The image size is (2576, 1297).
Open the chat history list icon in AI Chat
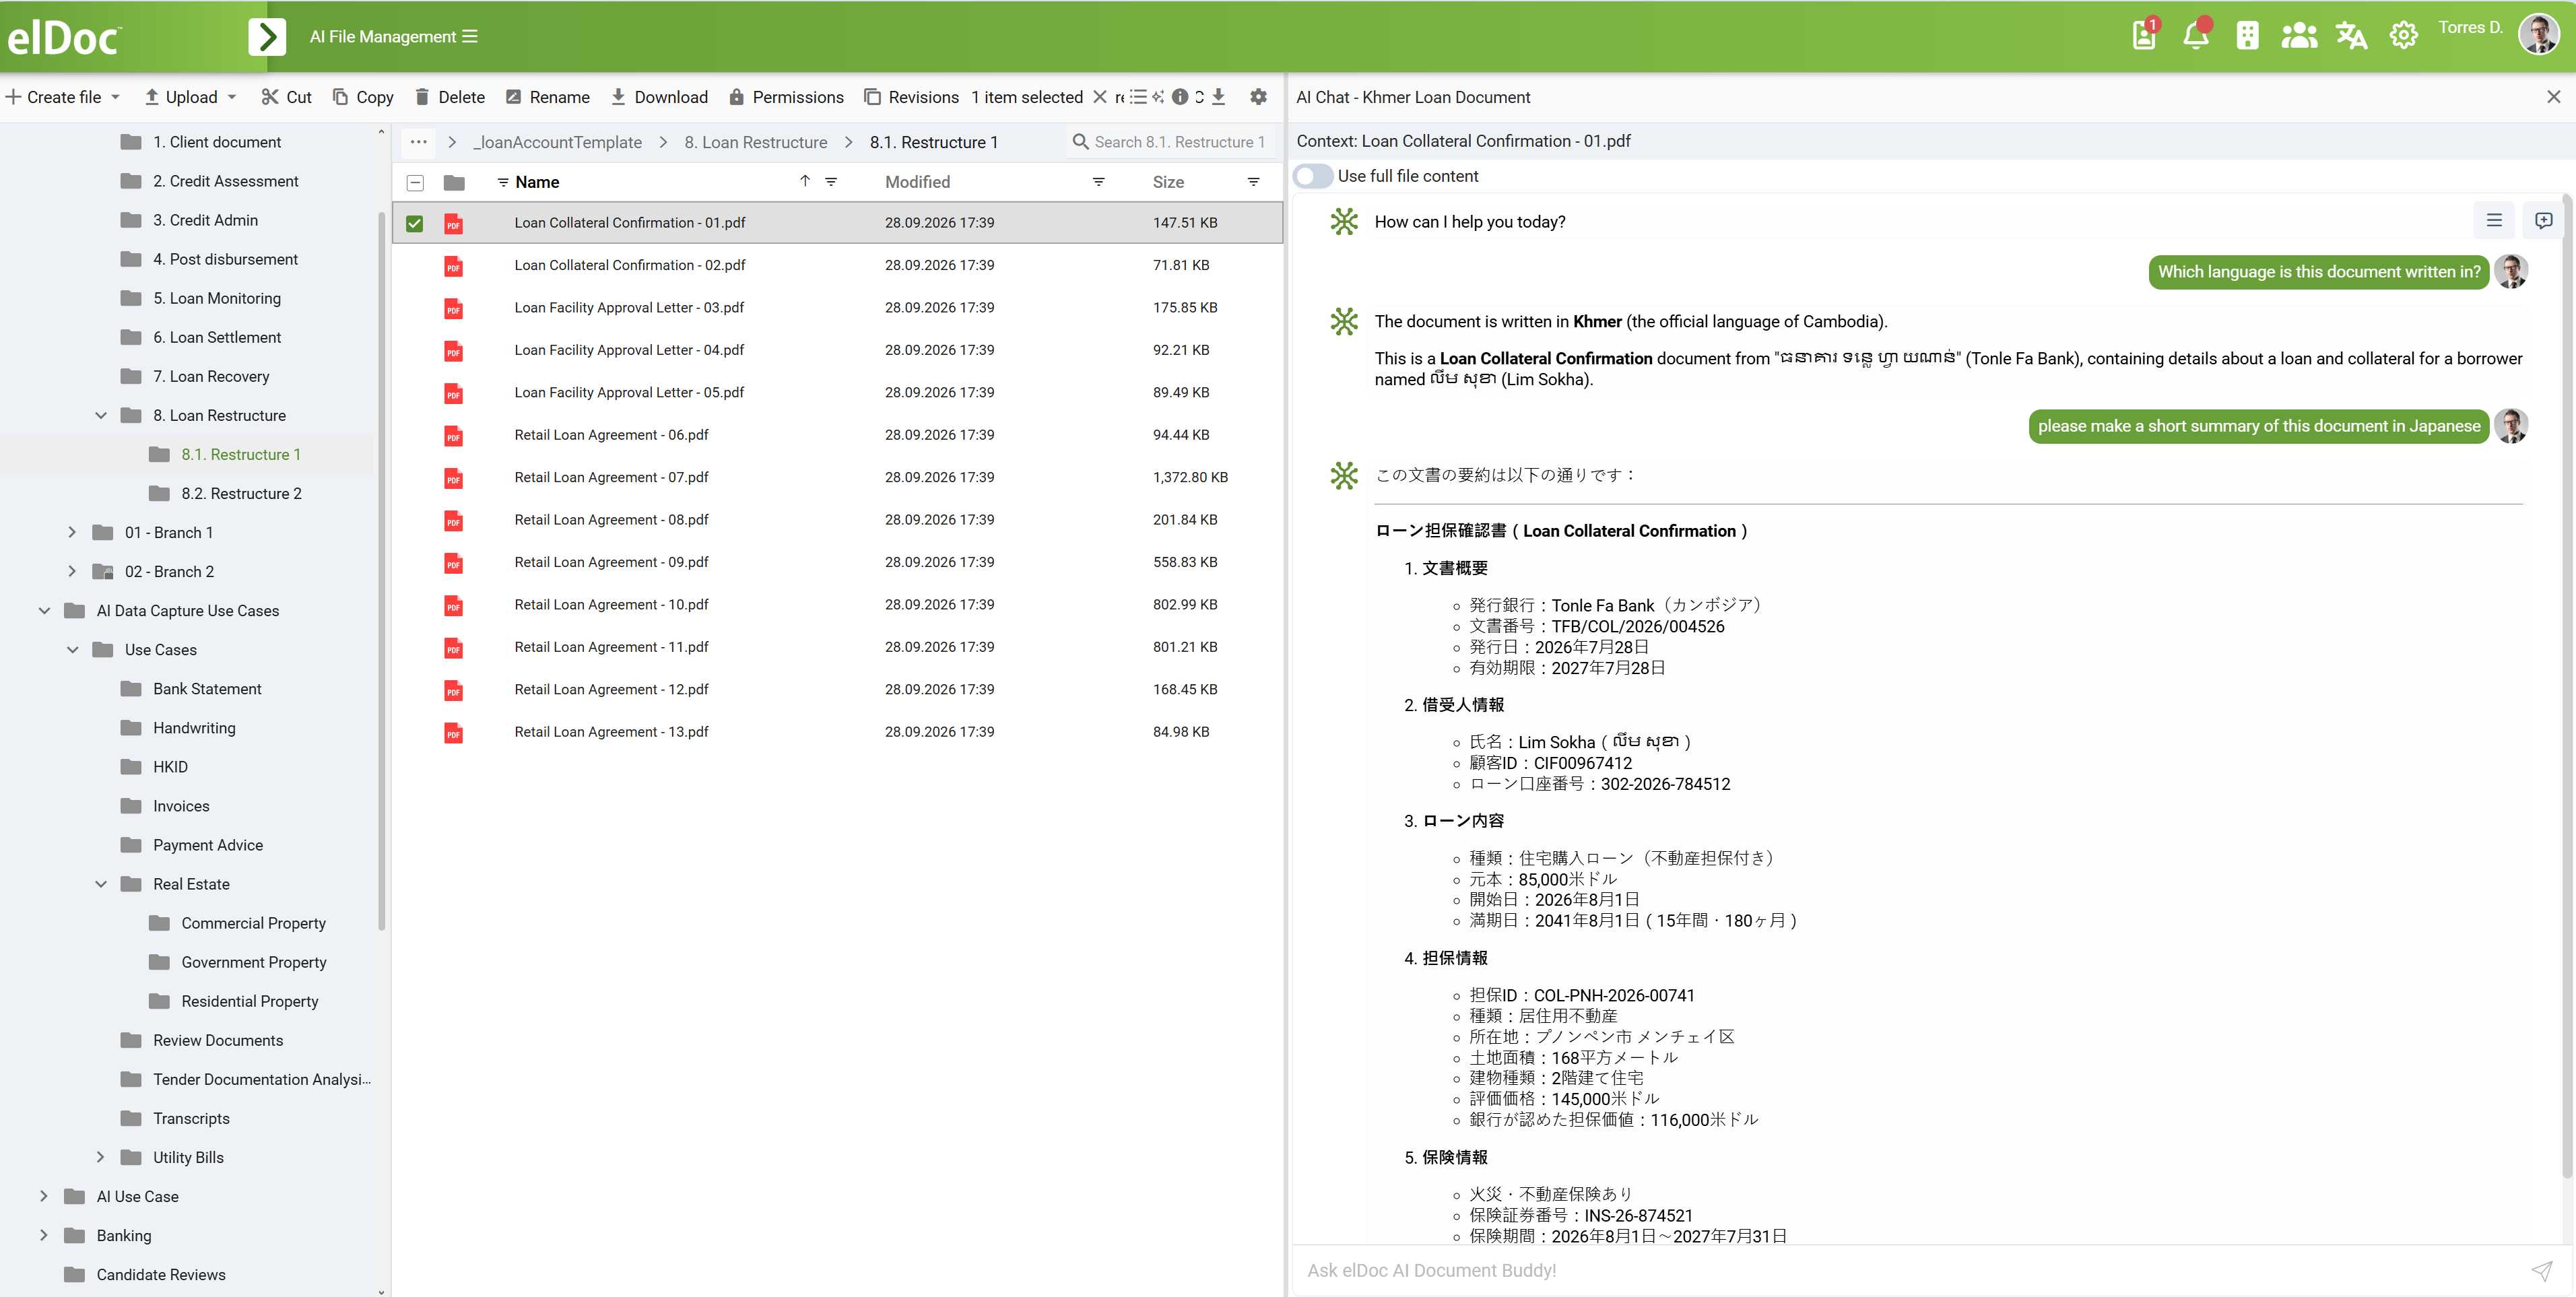coord(2494,221)
